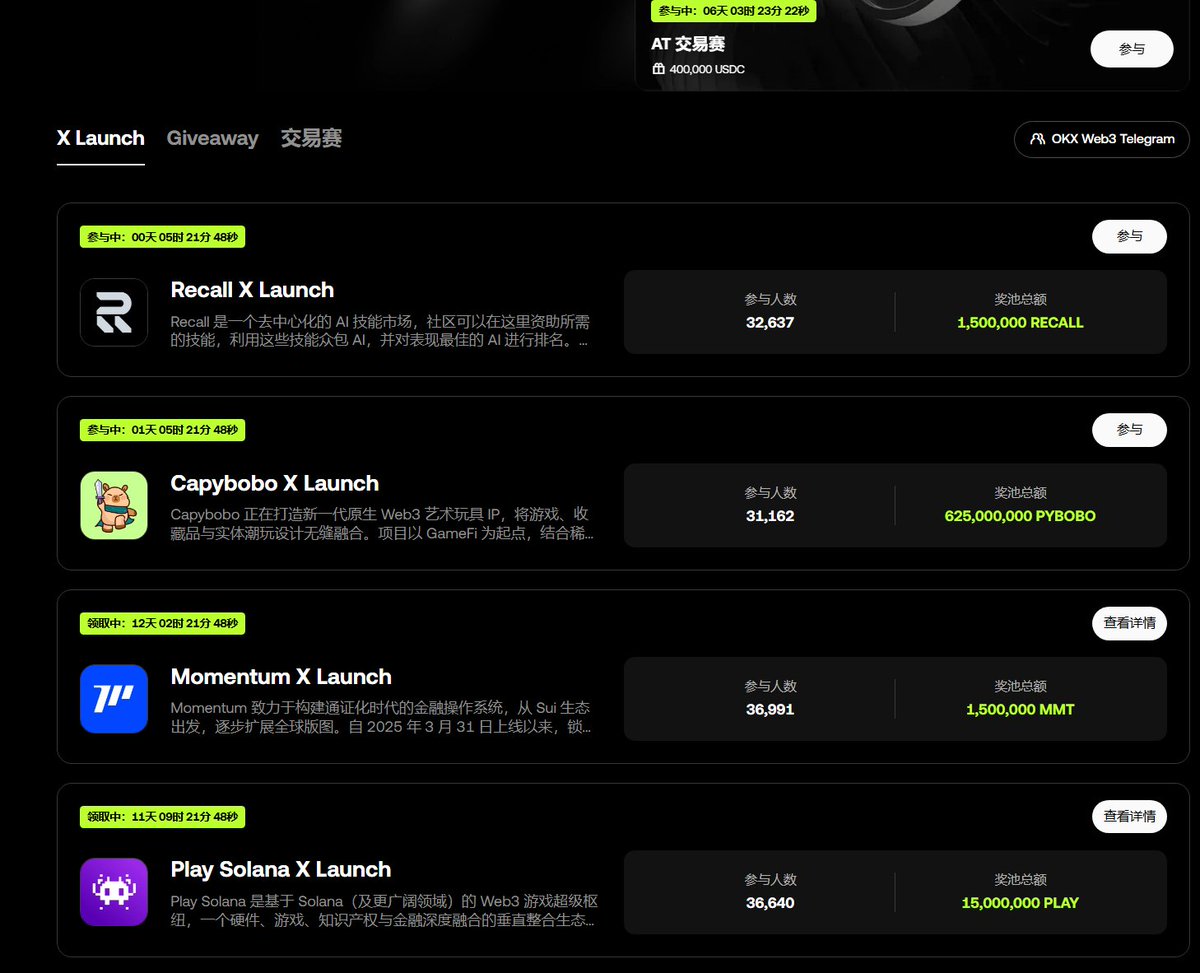
Task: Click participant count 36,991
Action: 770,709
